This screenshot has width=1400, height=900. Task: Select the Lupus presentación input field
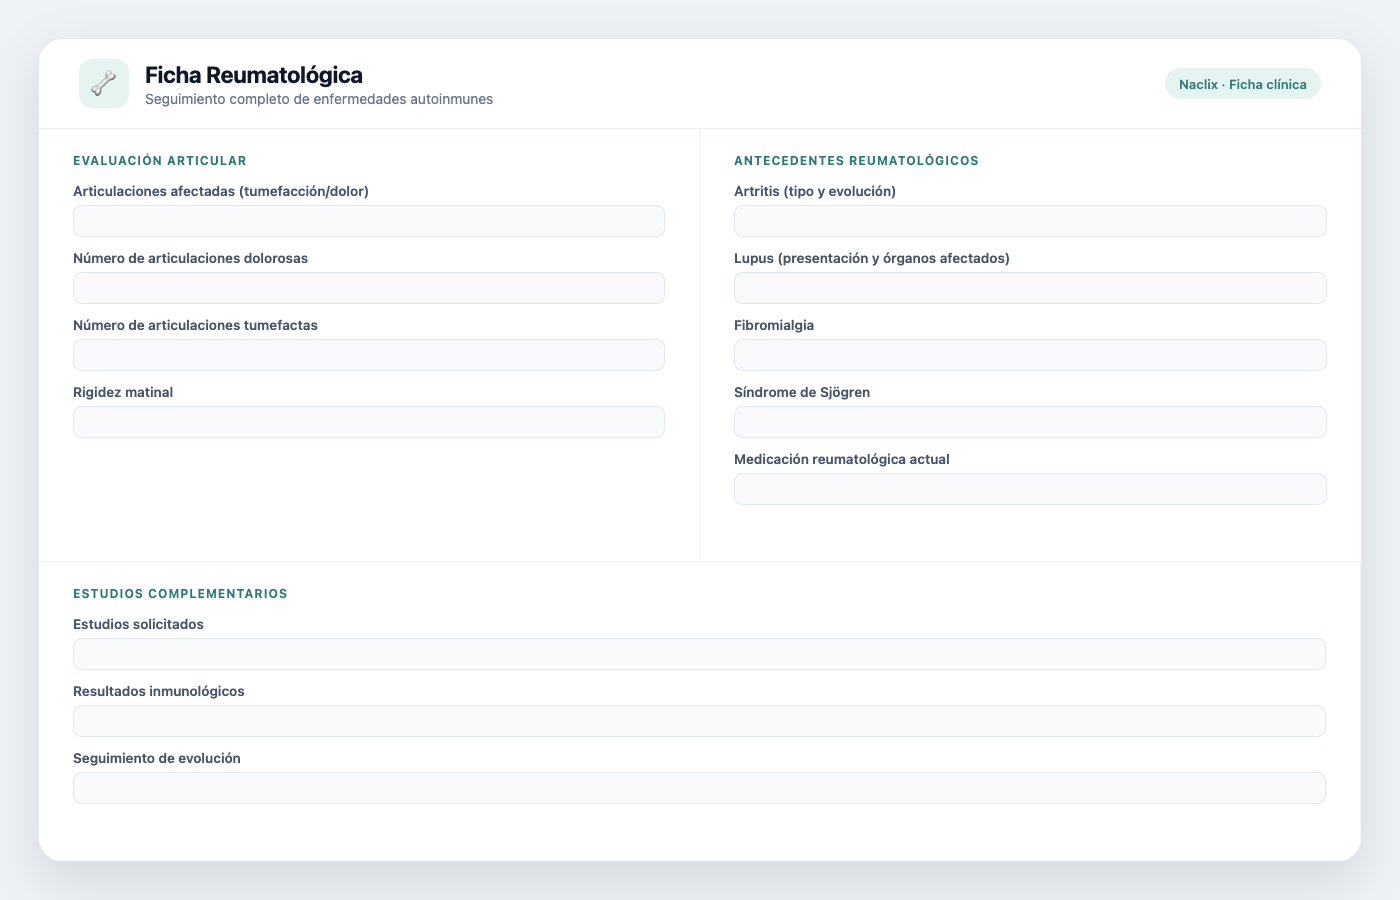click(1030, 288)
